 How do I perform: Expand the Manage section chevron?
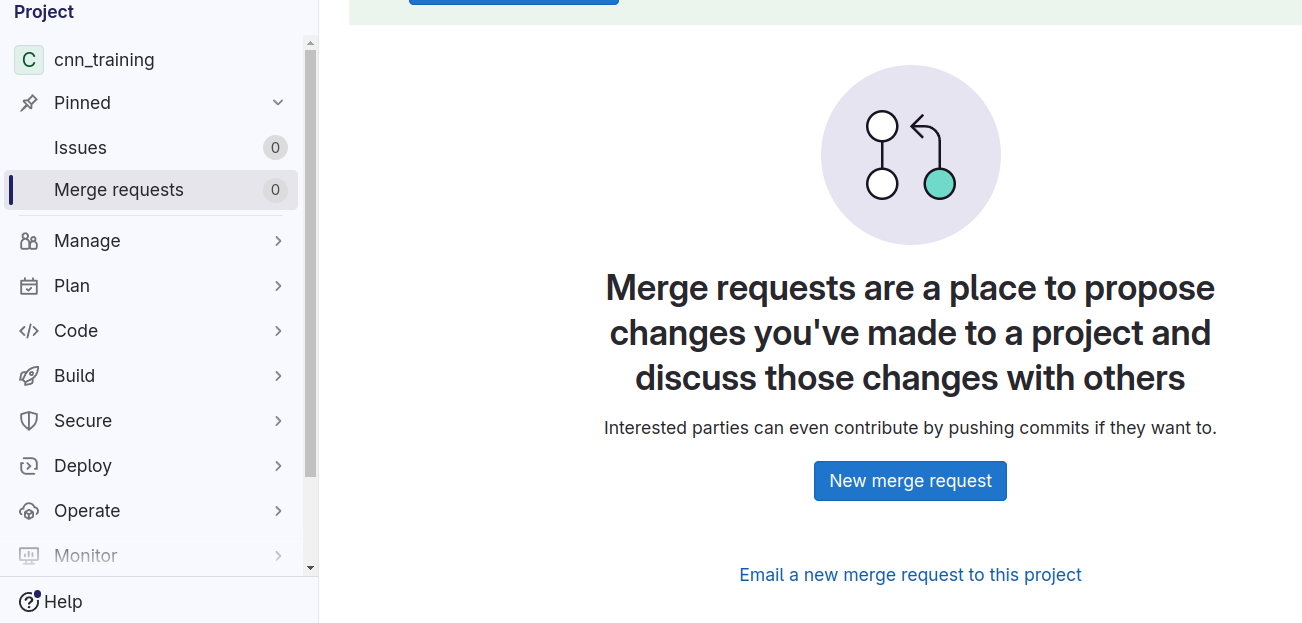click(278, 241)
